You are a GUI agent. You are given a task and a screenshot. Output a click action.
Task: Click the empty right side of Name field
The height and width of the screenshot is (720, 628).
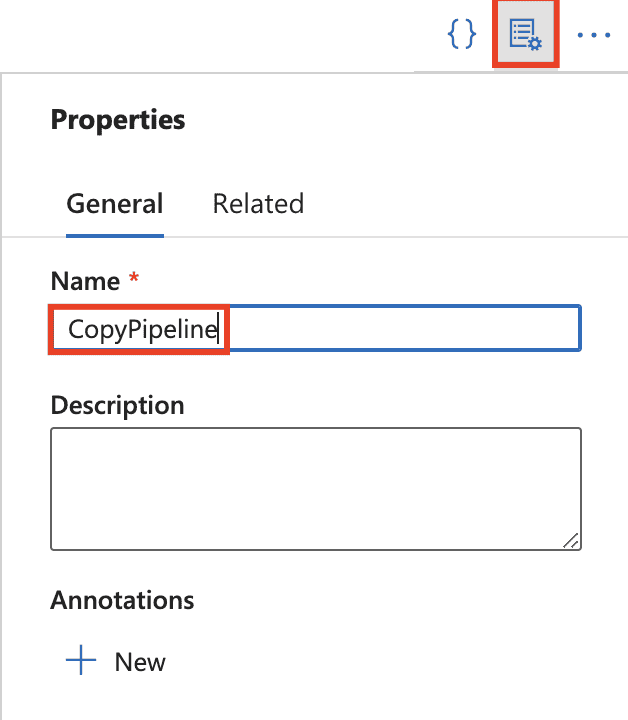(x=400, y=329)
